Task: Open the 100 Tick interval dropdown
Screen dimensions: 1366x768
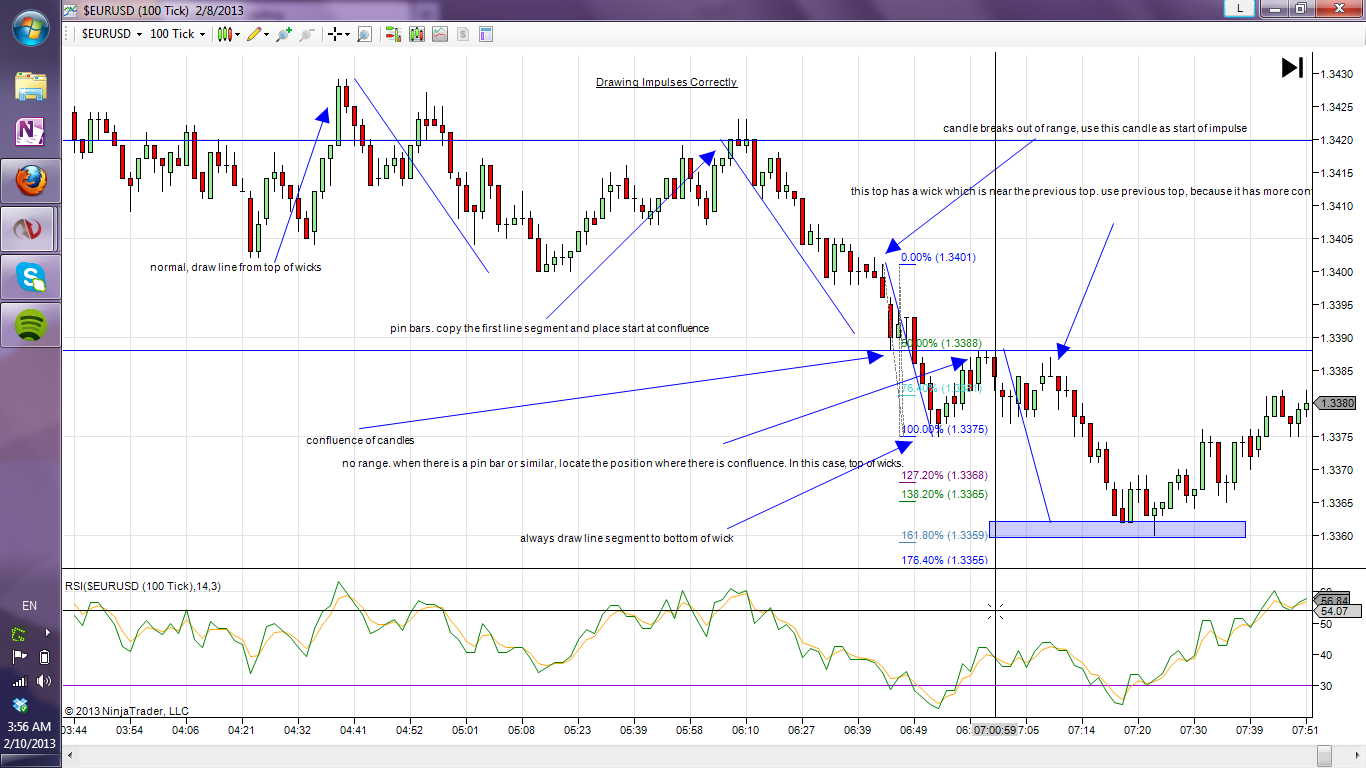Action: [x=177, y=34]
